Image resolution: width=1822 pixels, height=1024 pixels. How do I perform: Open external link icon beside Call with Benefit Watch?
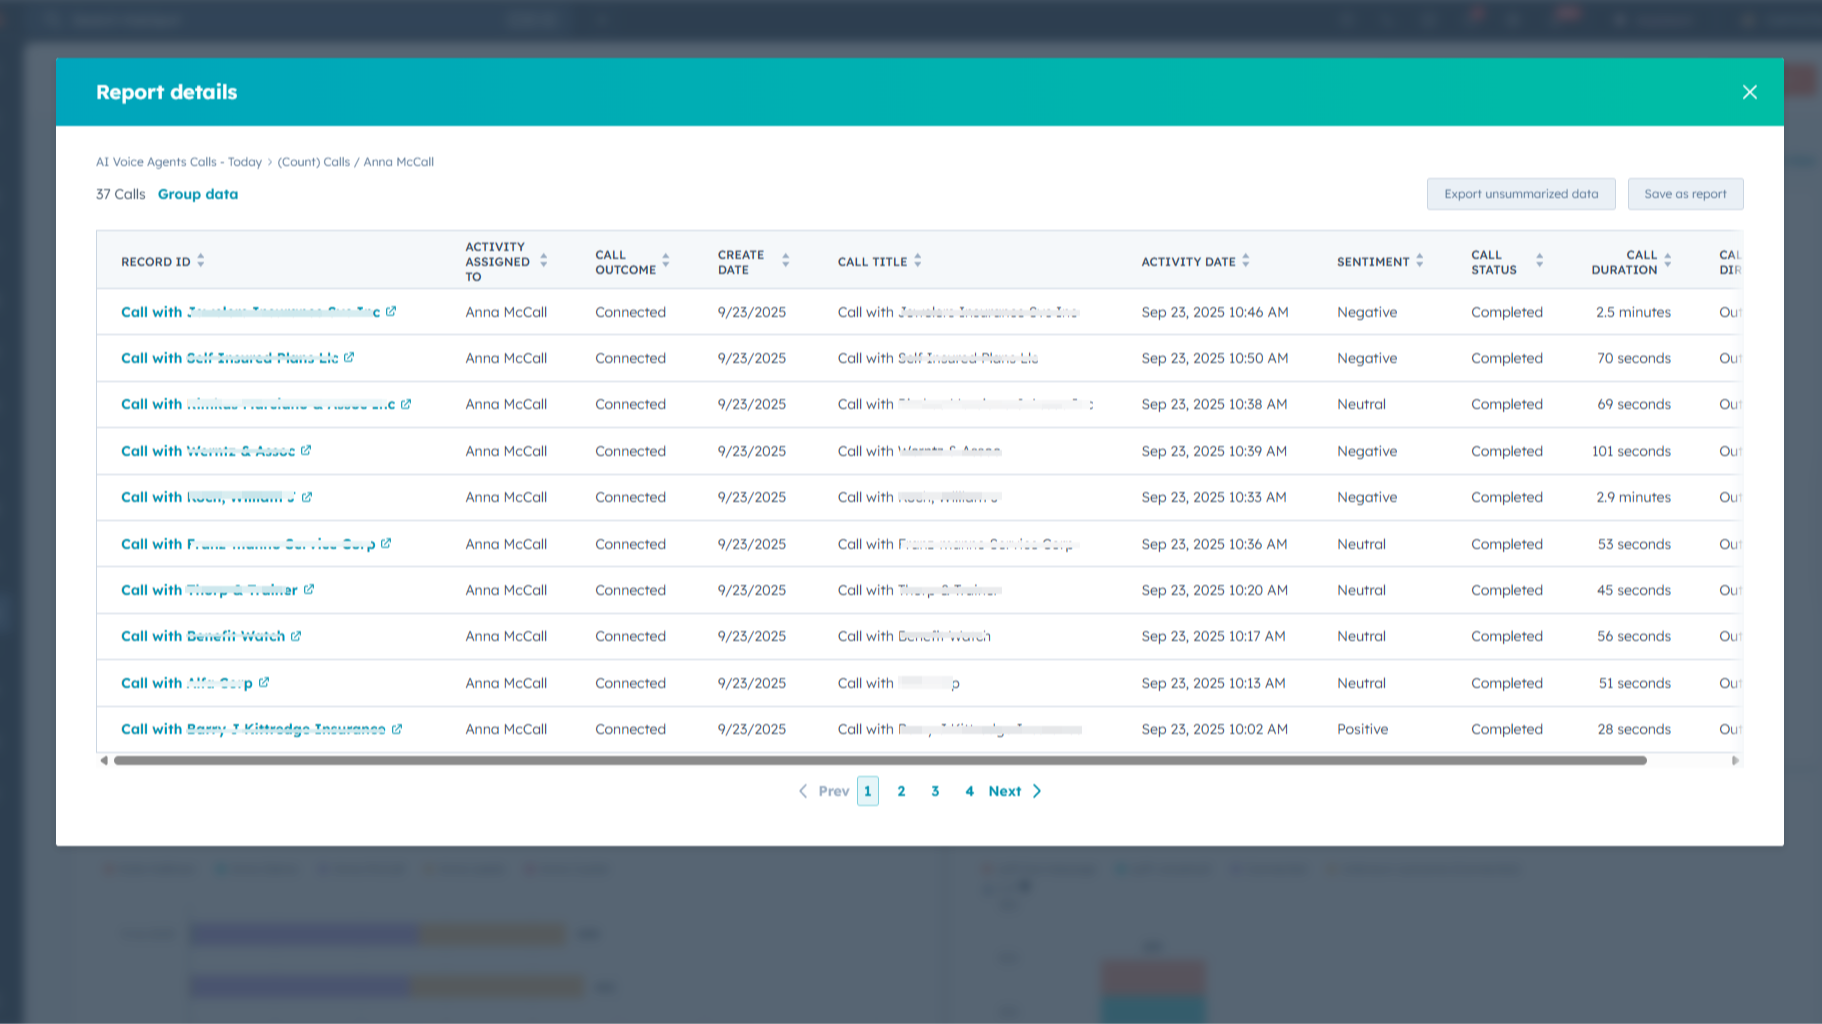(x=298, y=636)
